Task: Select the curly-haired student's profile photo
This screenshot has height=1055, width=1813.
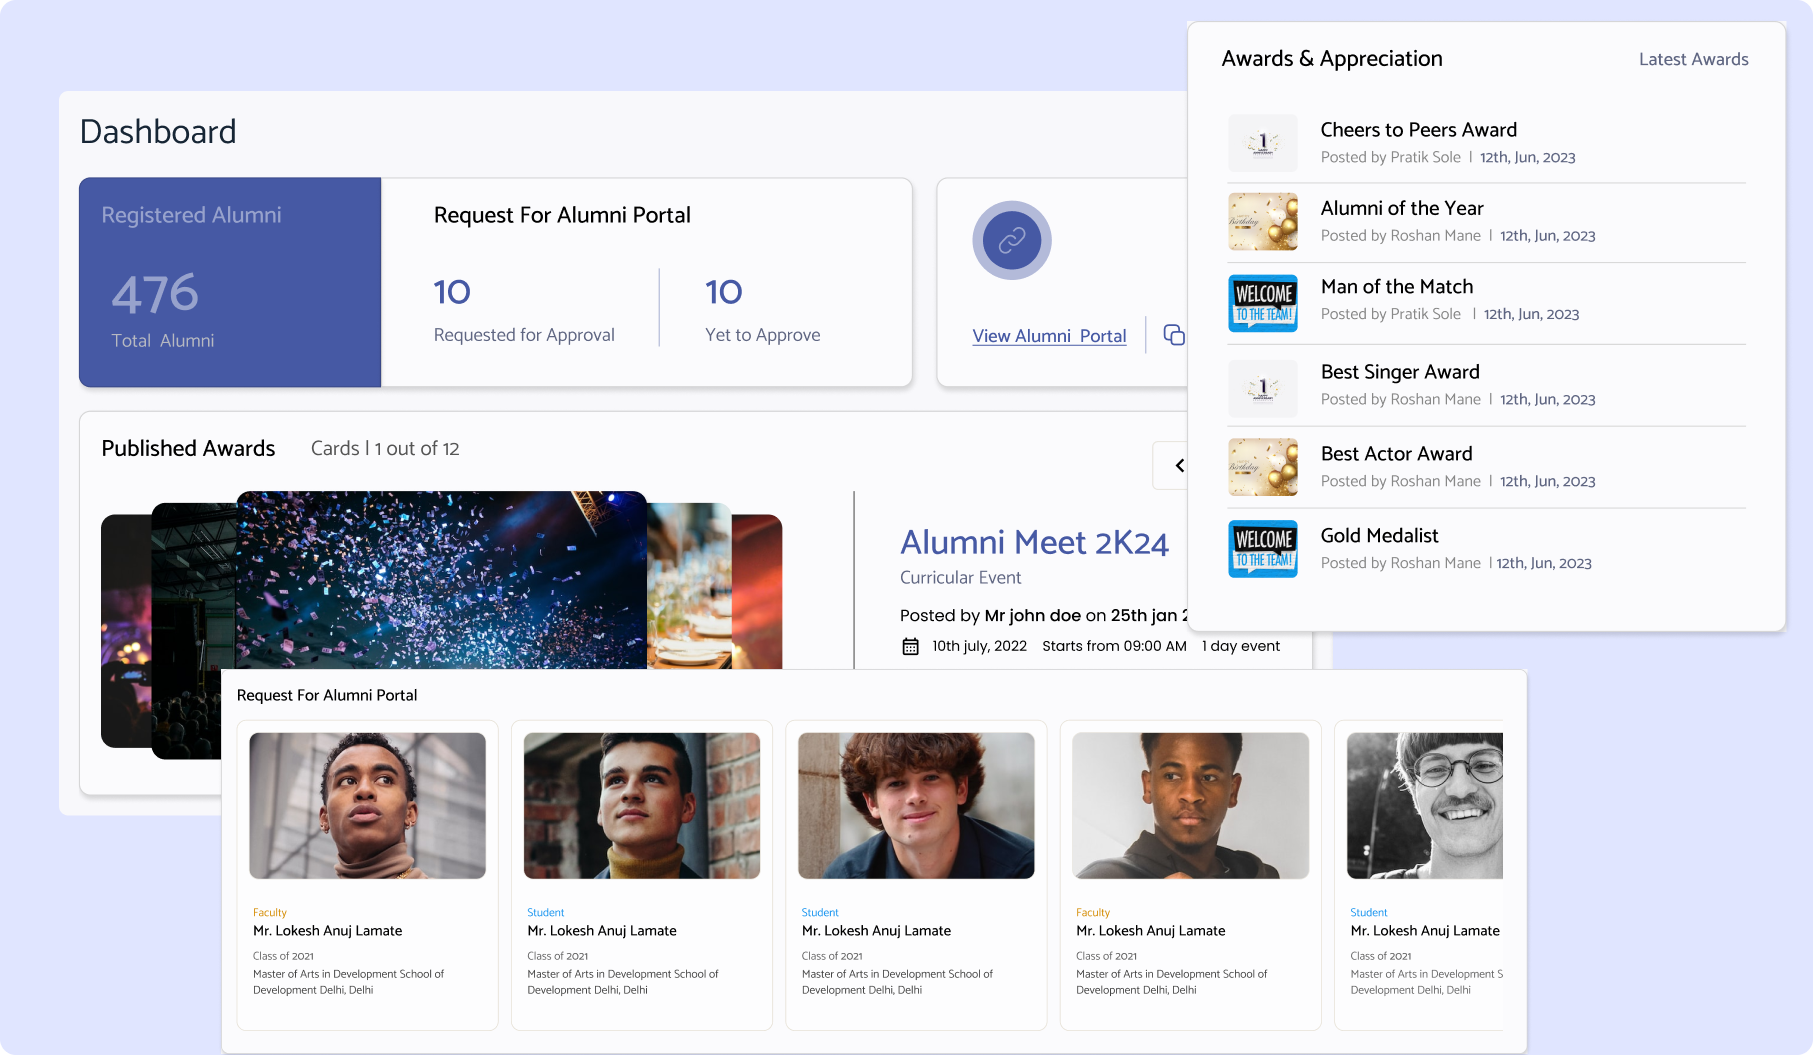Action: click(x=916, y=806)
